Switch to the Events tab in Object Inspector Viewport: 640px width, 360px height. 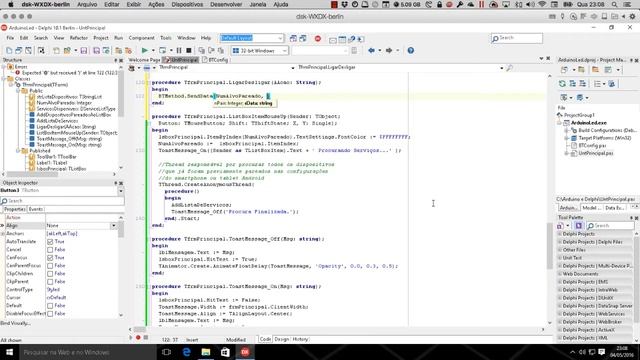pyautogui.click(x=36, y=209)
